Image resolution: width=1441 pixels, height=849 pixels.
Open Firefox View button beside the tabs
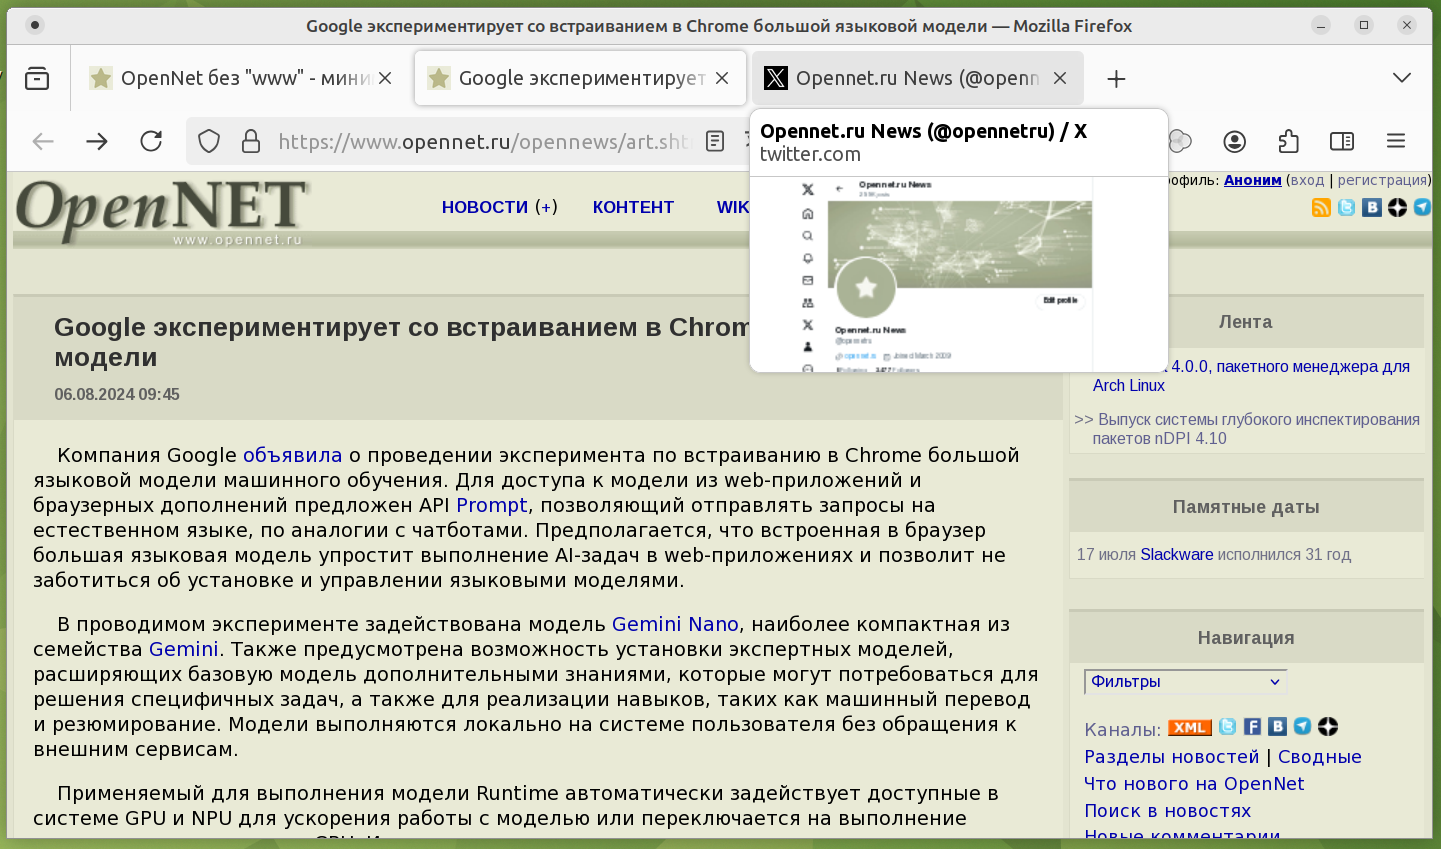[37, 78]
